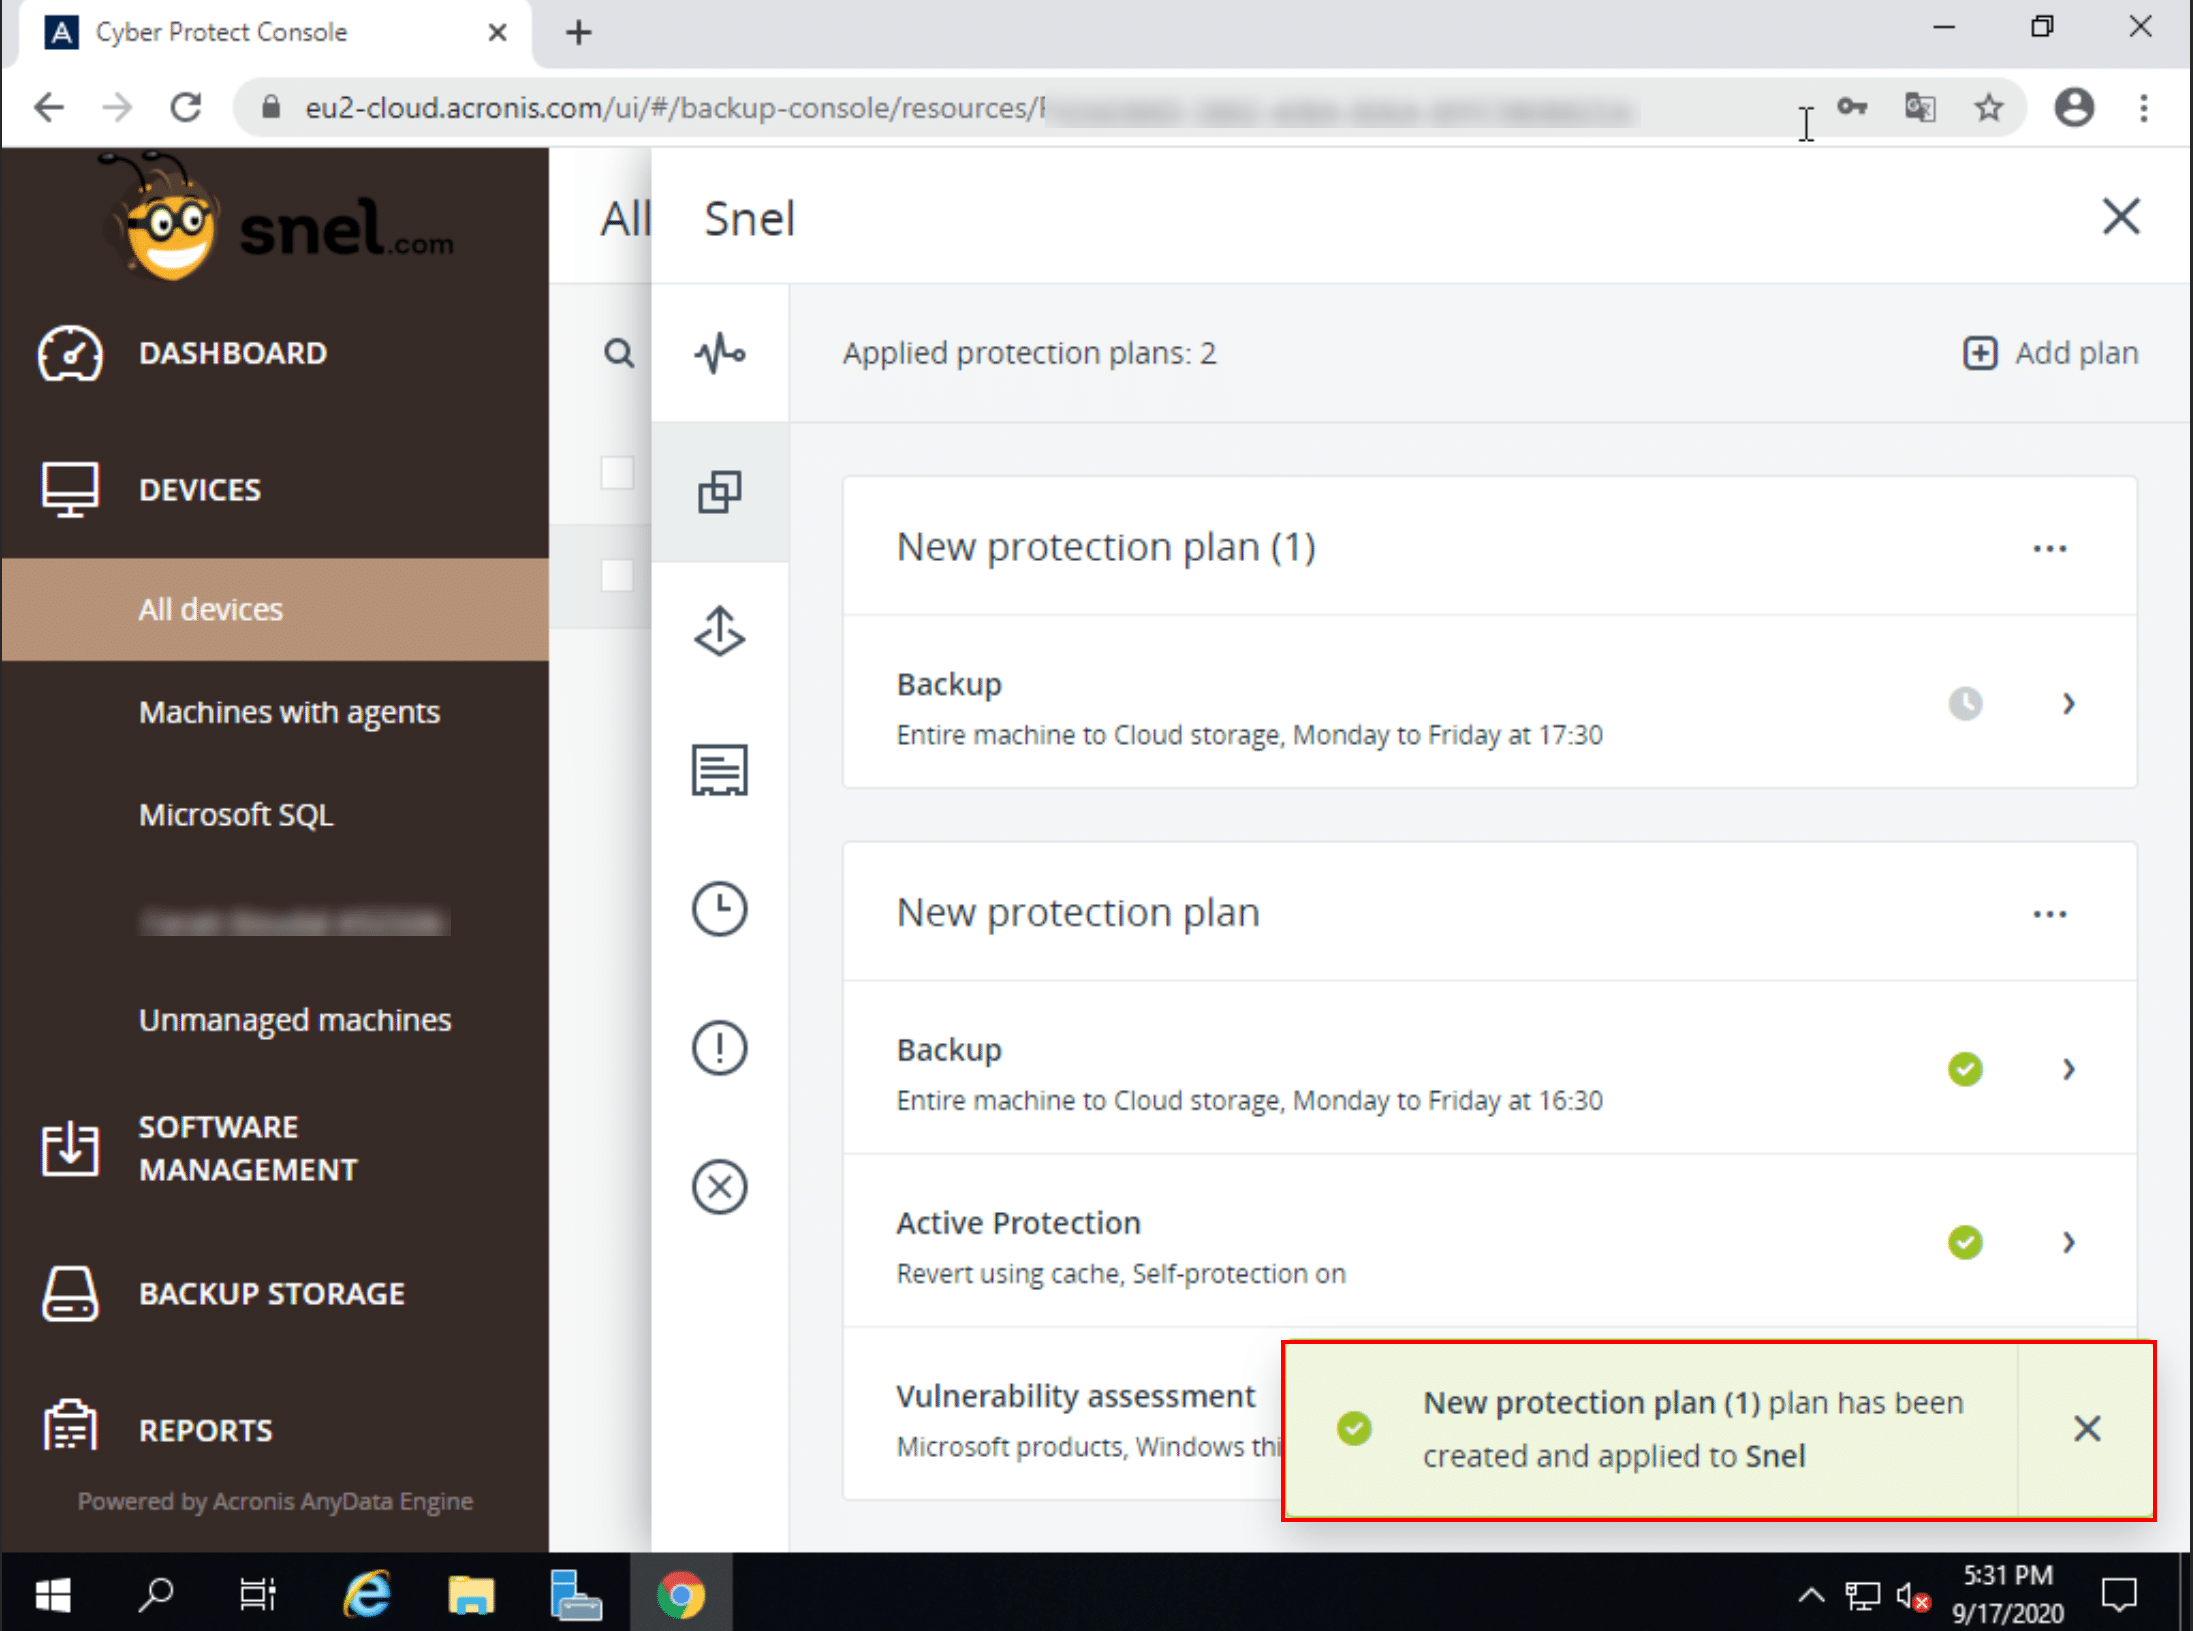Viewport: 2193px width, 1631px height.
Task: Click the search magnifier in All devices
Action: [619, 353]
